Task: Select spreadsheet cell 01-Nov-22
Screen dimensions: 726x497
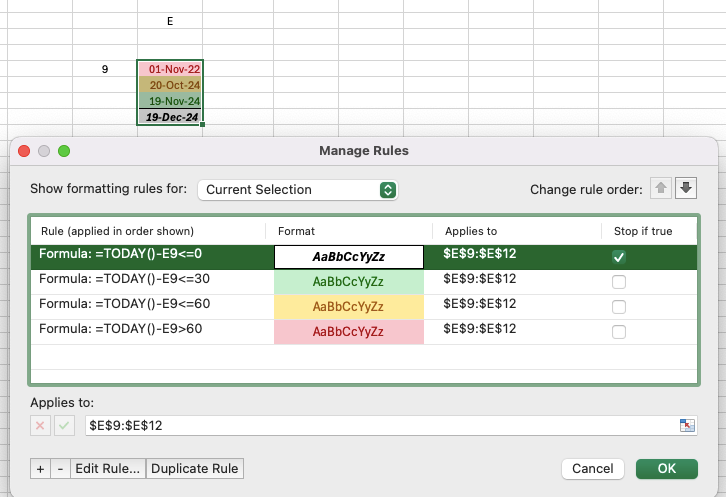Action: [170, 69]
